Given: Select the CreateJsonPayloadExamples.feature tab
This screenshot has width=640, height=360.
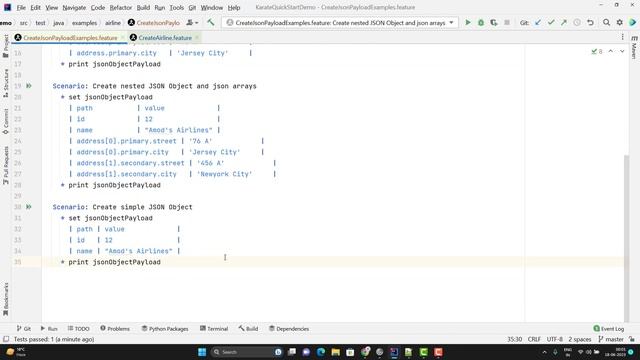Looking at the screenshot, I should point(70,38).
